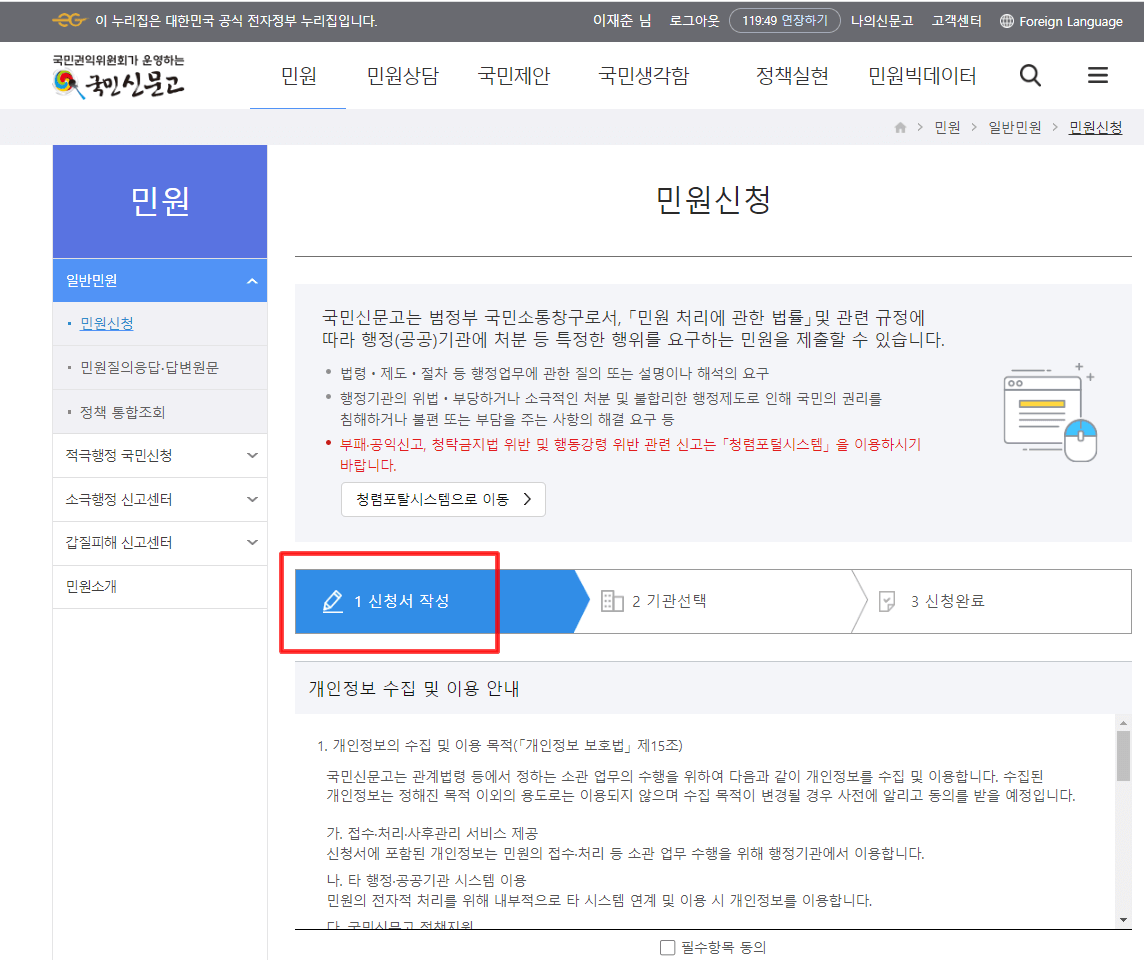
Task: Click 청렴포털시스템으로 이동 button
Action: (x=442, y=499)
